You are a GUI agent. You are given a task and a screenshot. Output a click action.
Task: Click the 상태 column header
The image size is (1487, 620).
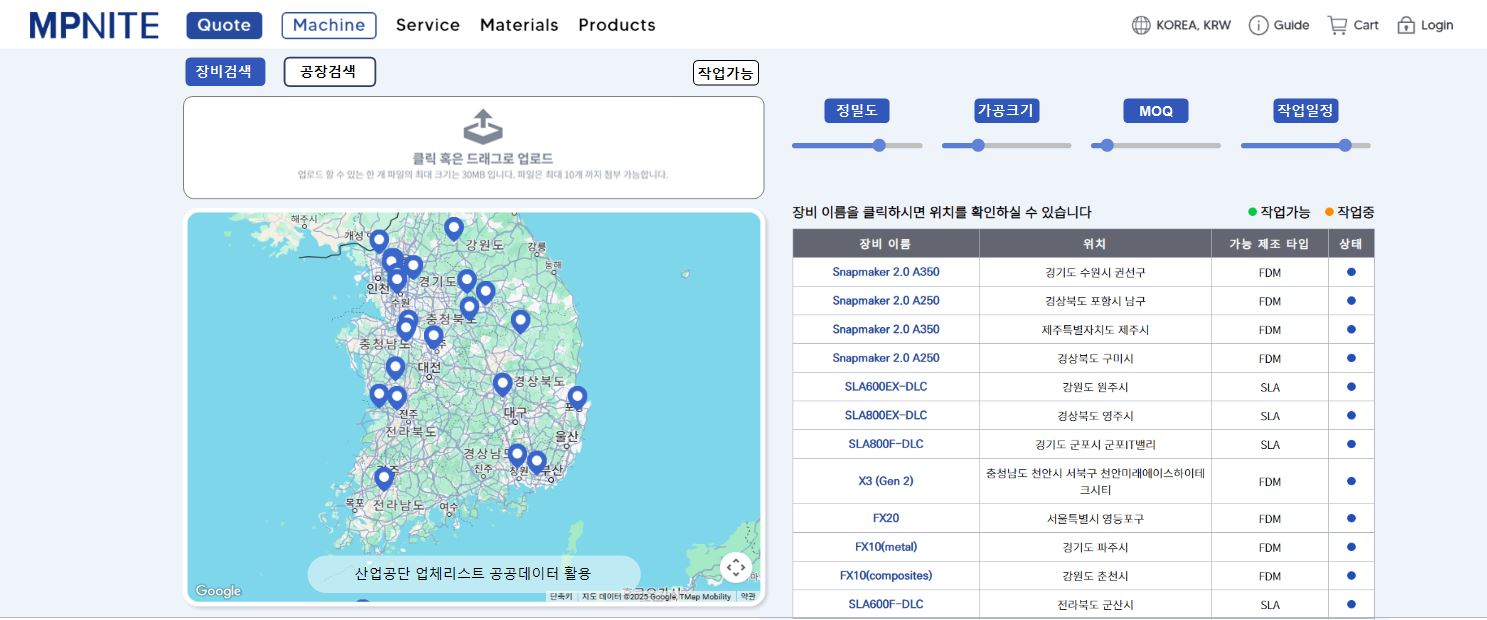1351,244
